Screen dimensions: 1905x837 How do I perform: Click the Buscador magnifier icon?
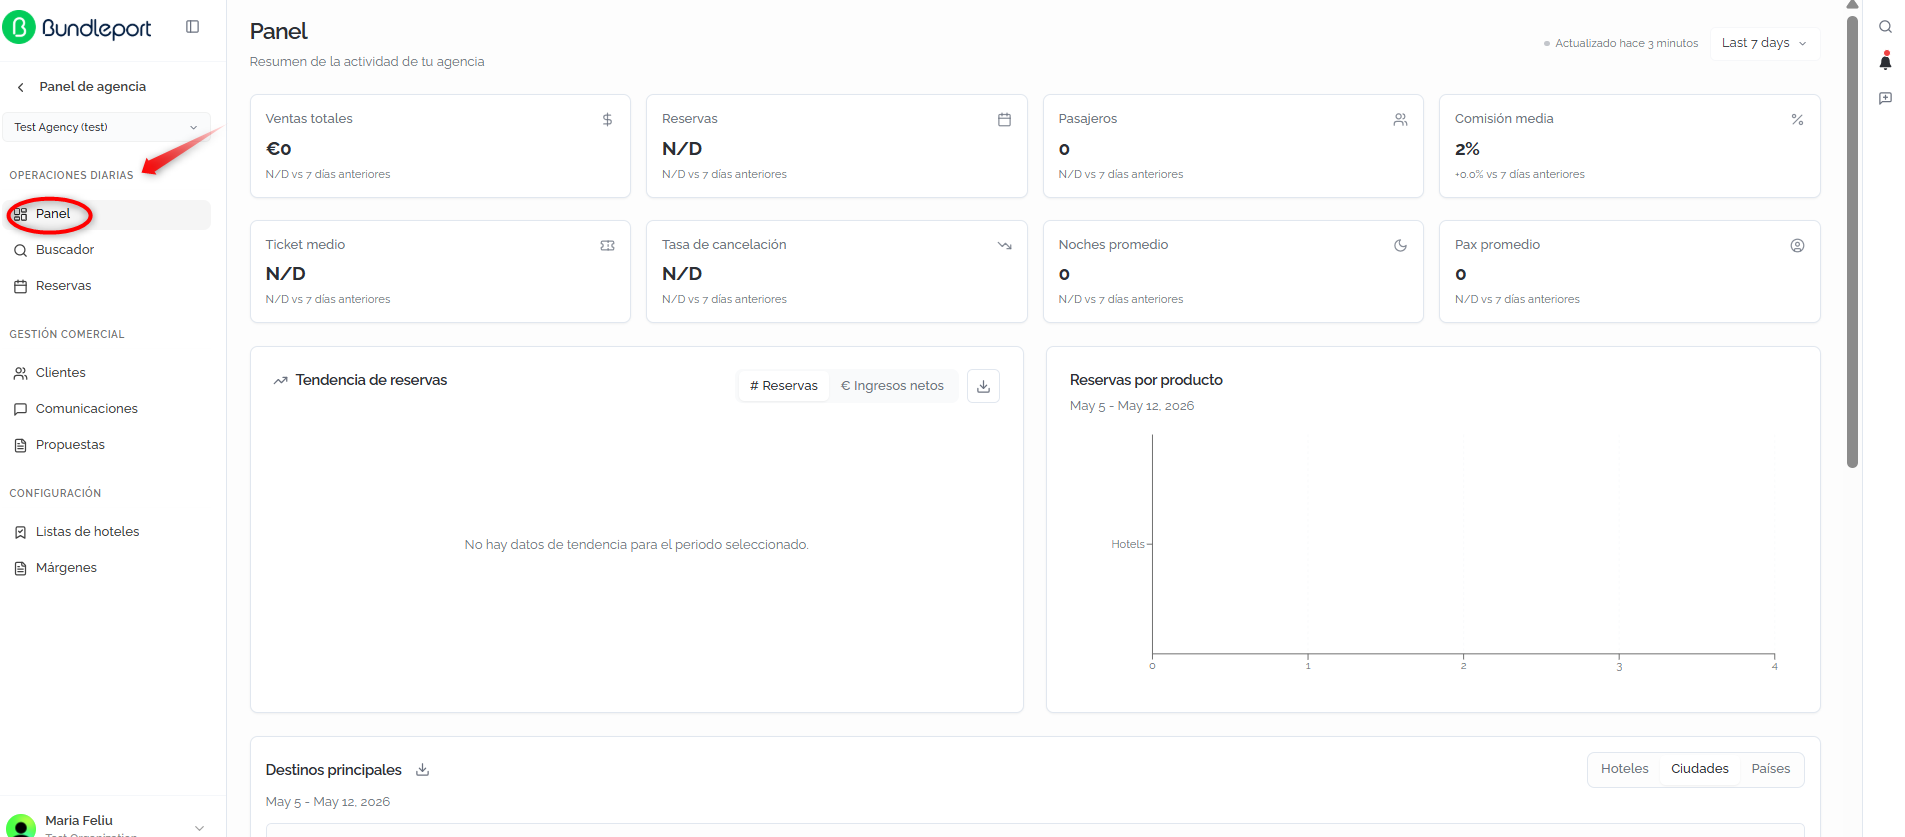(x=20, y=251)
